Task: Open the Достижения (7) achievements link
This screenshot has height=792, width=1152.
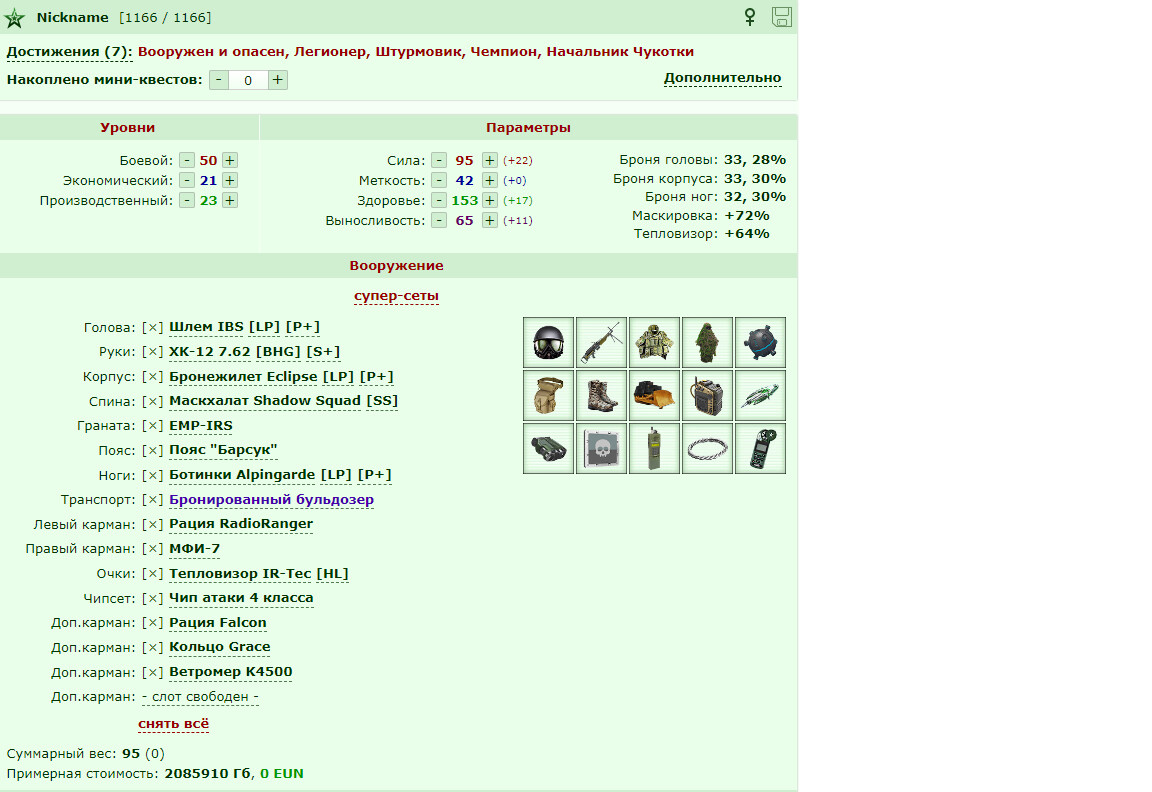Action: [69, 52]
